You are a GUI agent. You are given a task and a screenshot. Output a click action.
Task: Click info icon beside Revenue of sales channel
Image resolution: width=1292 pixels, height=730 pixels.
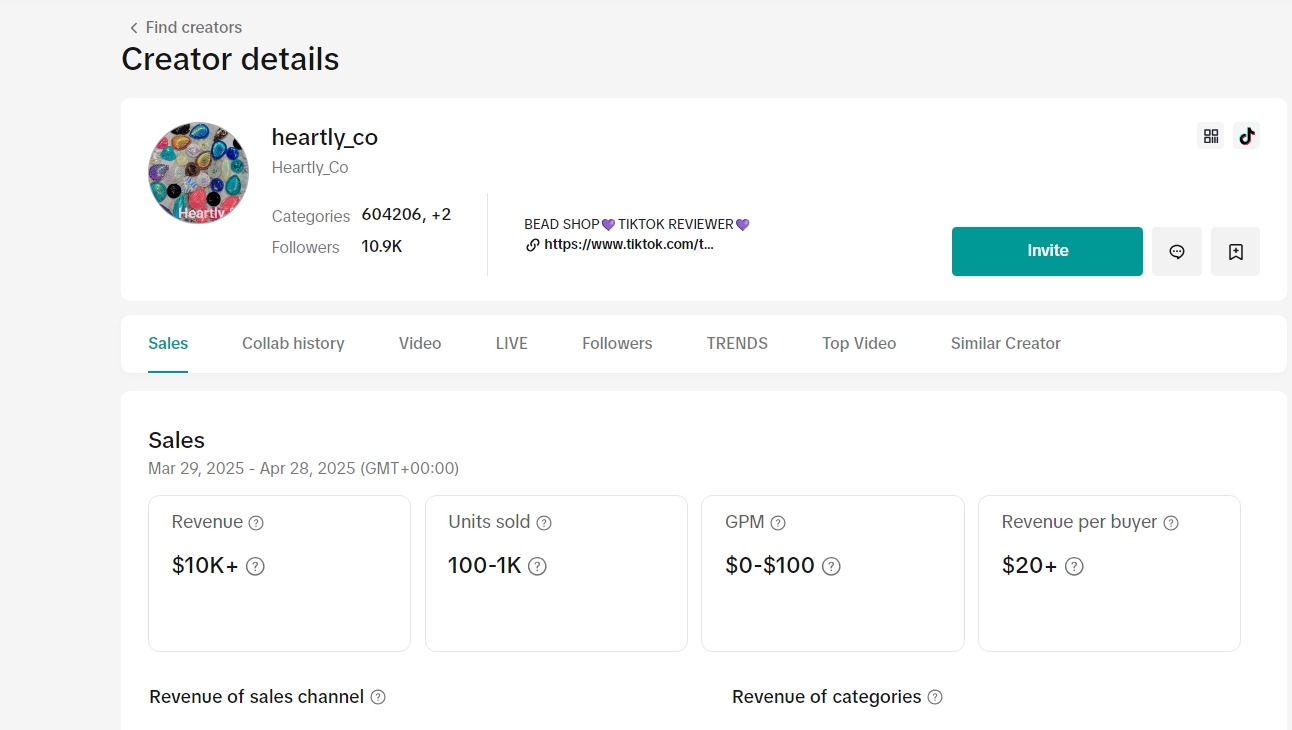[x=378, y=697]
